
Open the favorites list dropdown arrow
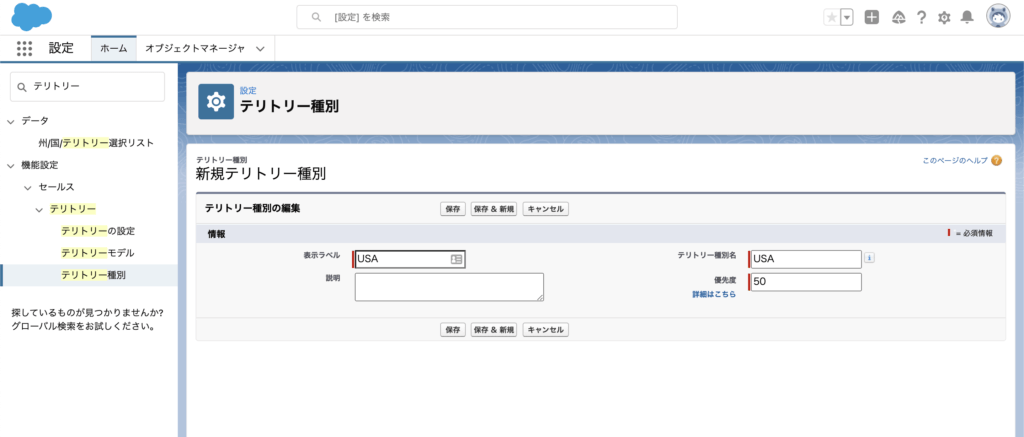tap(847, 17)
